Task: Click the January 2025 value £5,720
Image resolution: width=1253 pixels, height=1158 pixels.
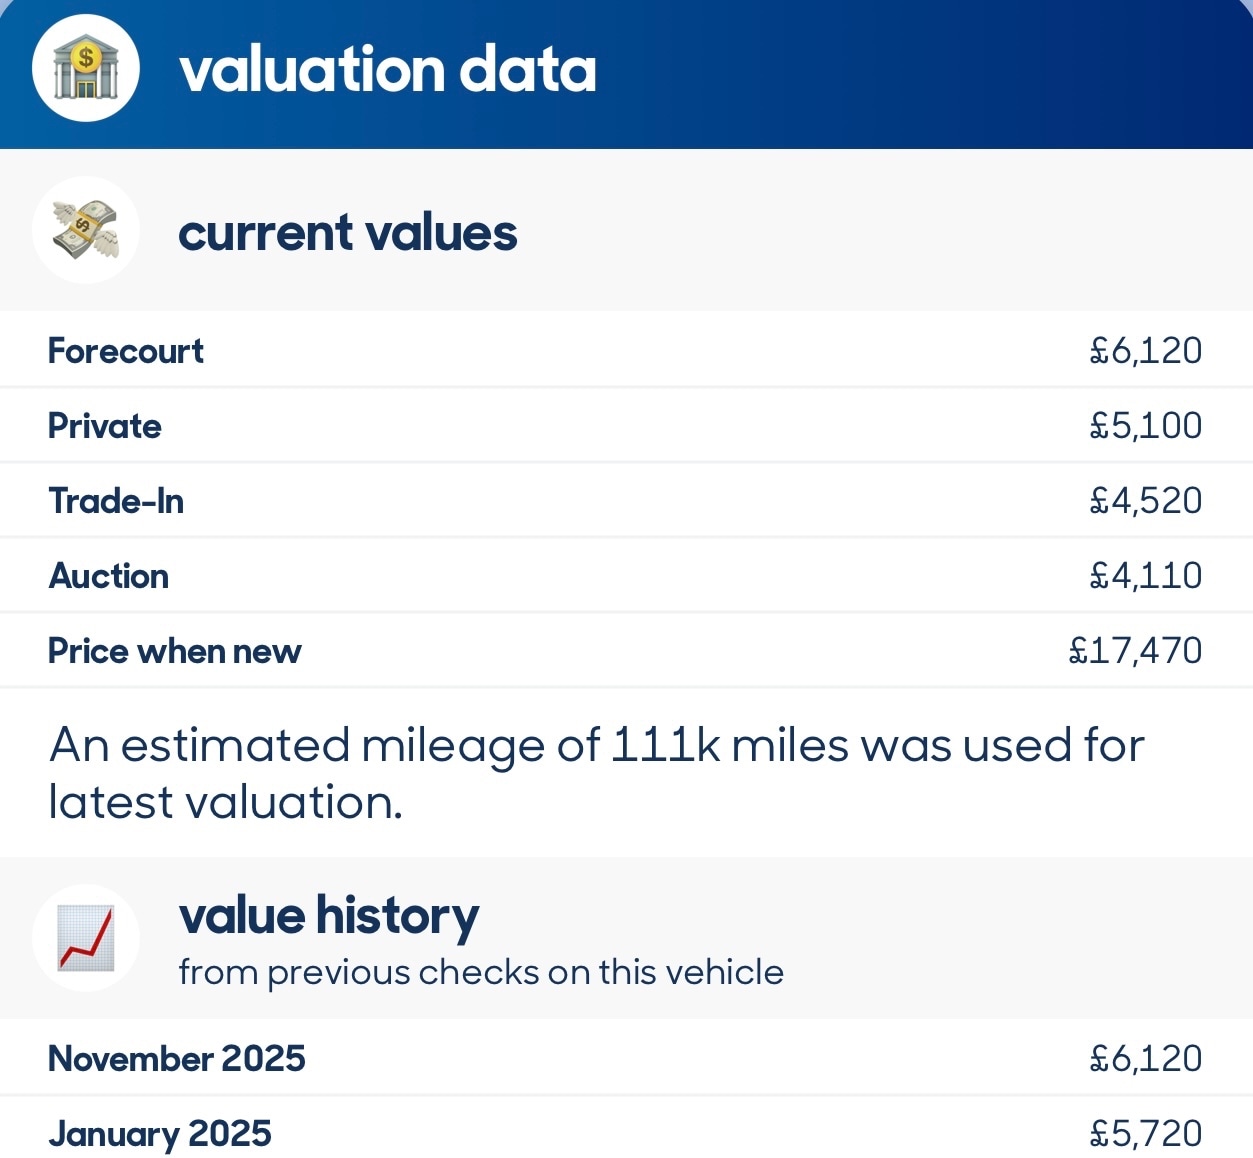Action: click(1145, 1133)
